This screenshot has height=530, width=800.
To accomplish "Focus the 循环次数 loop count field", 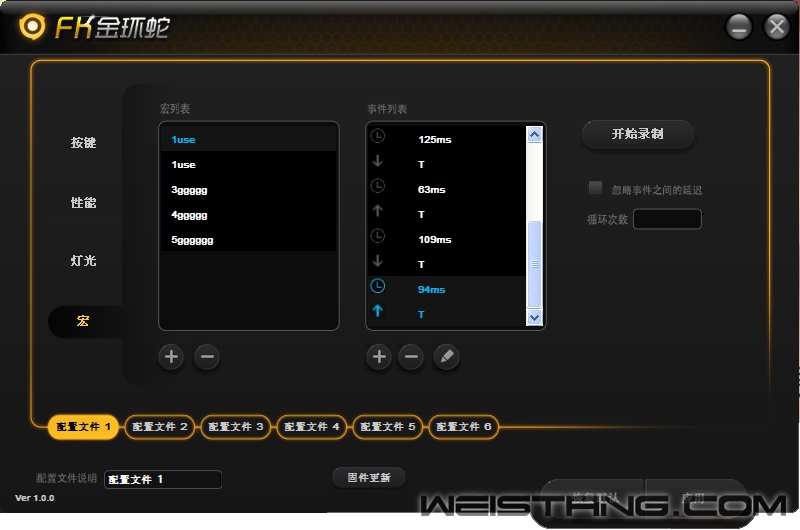I will coord(667,219).
